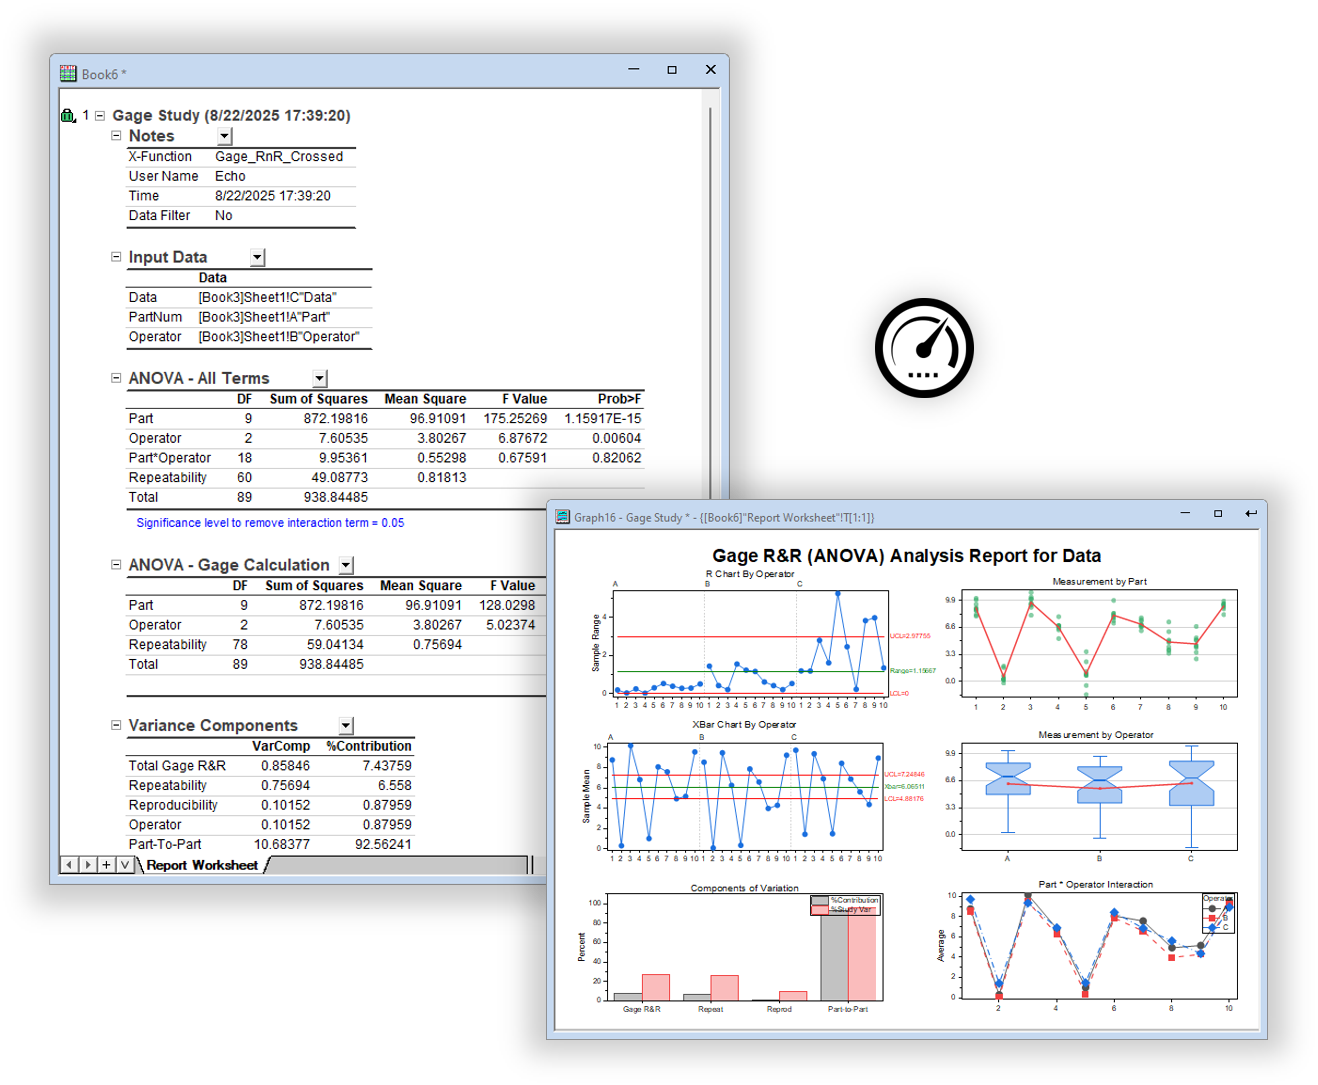
Task: Click the horizontal scrollbar below the report
Action: pyautogui.click(x=400, y=864)
